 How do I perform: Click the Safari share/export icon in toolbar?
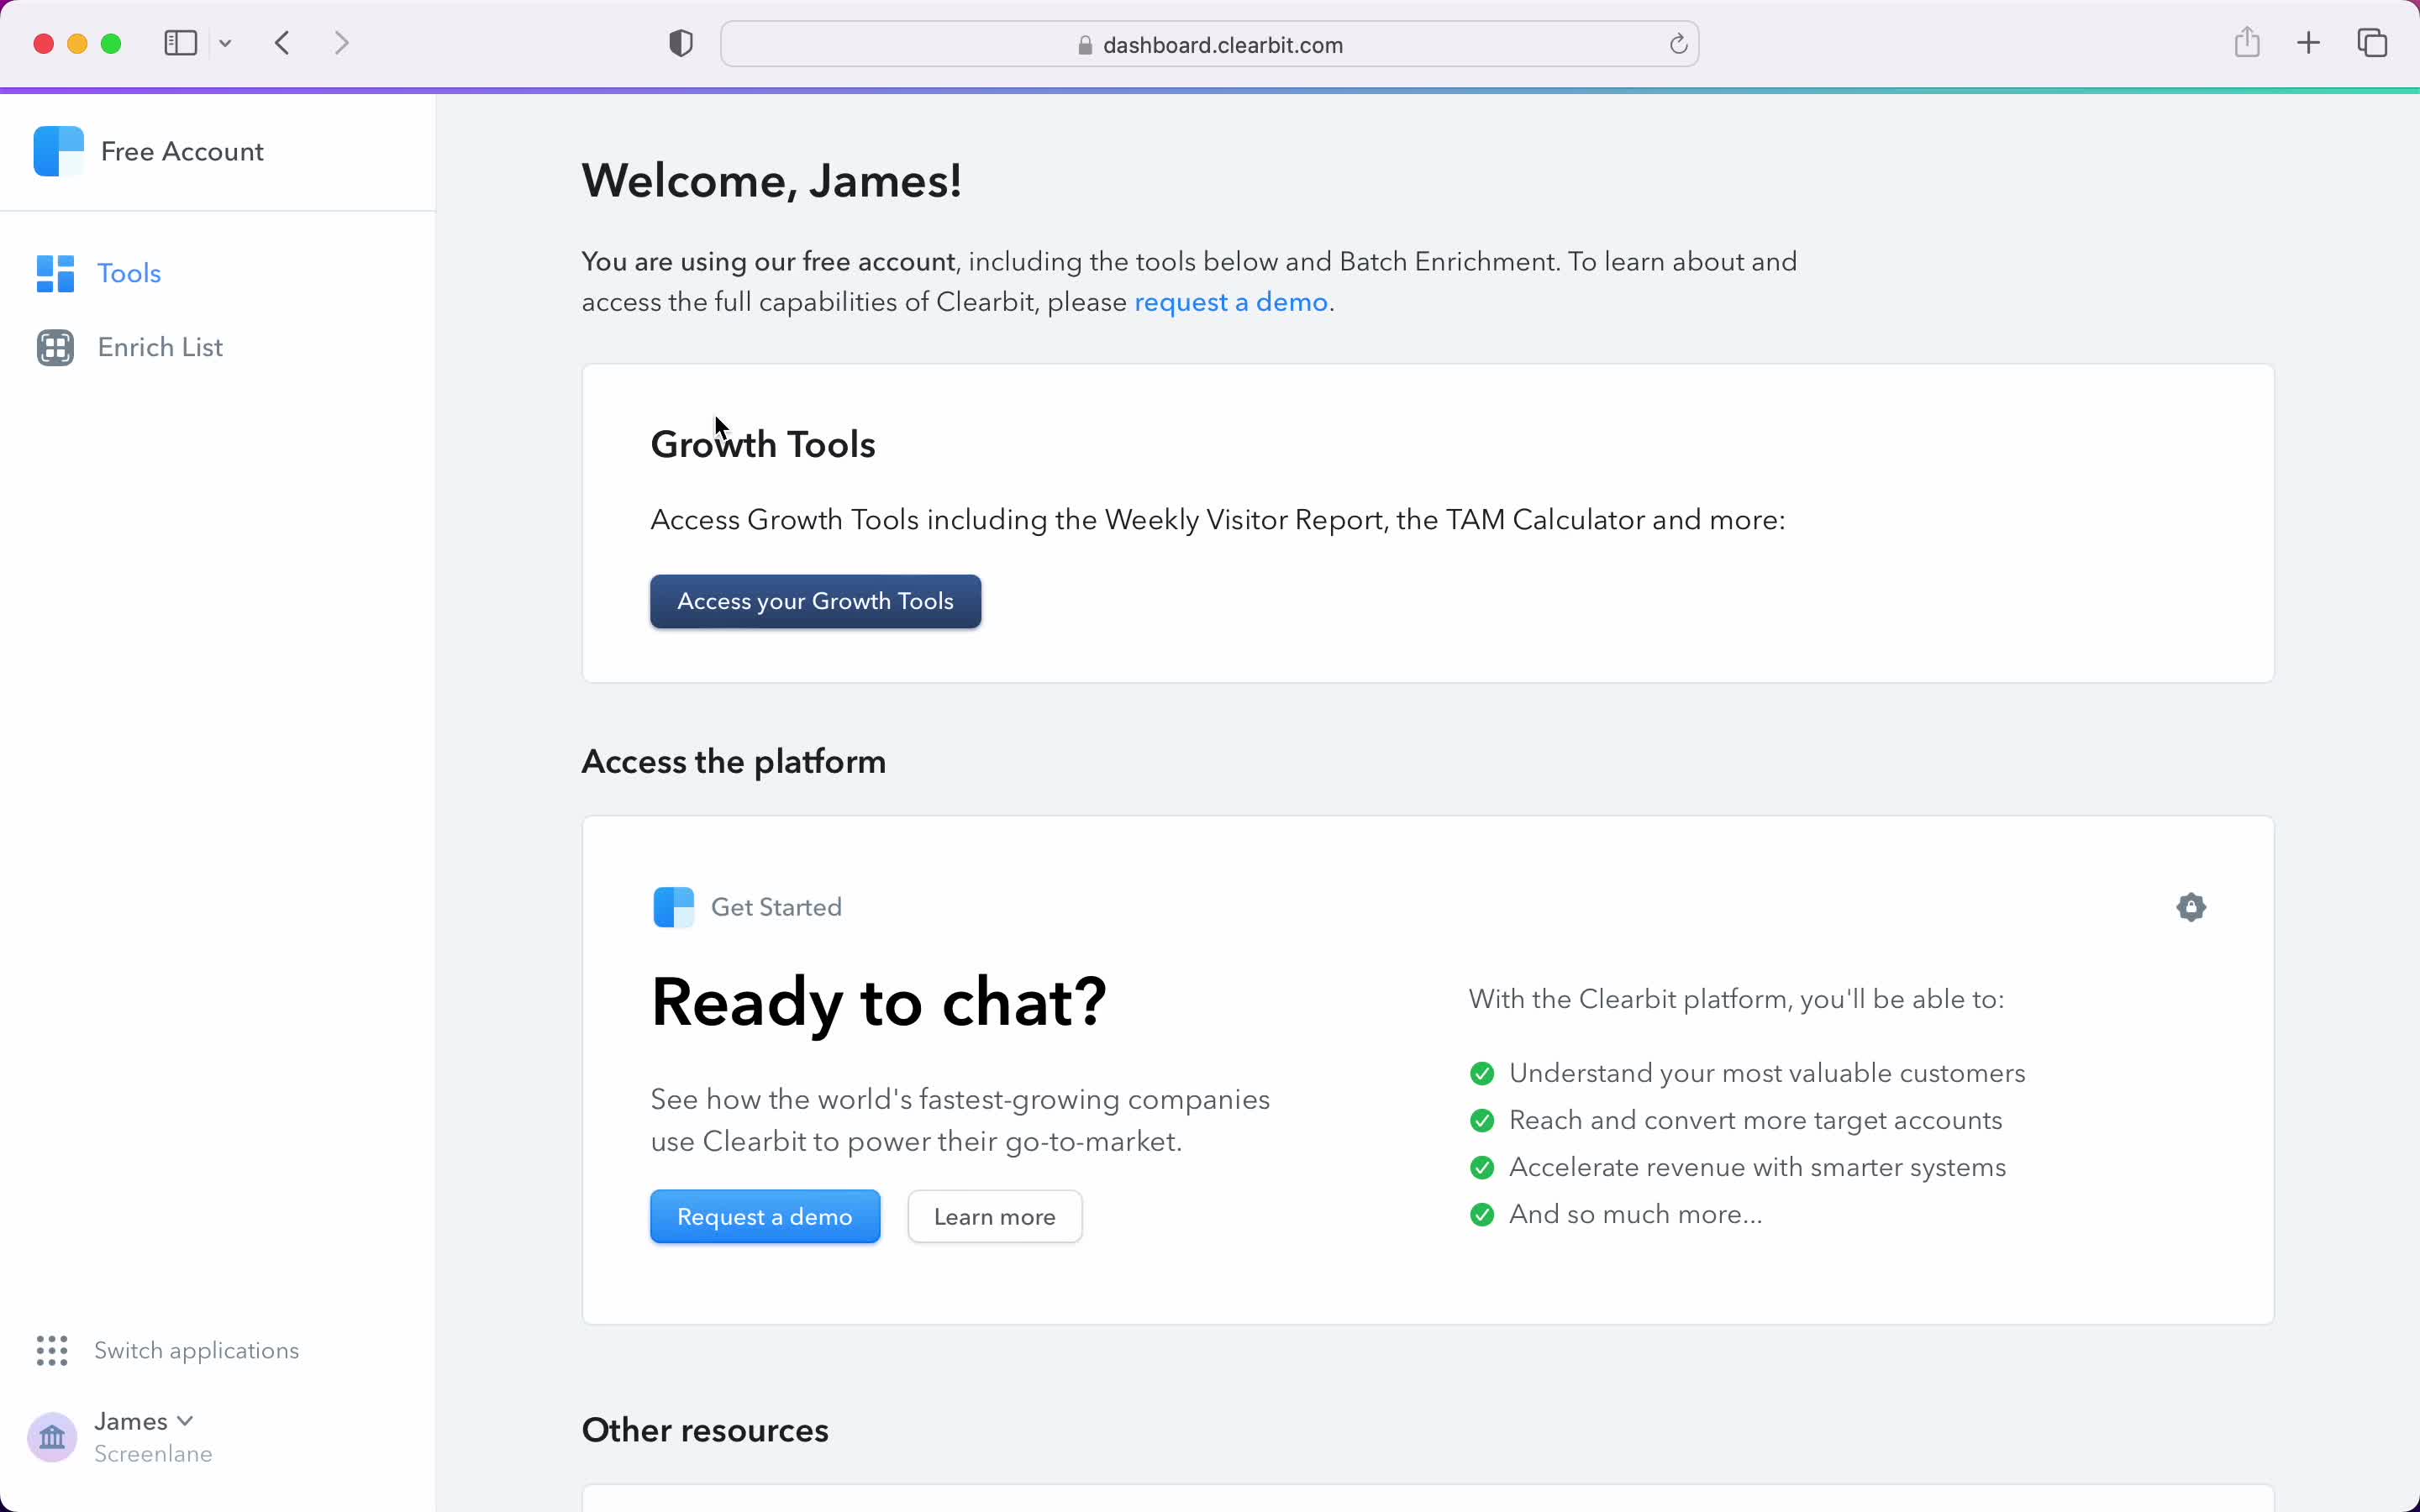click(x=2248, y=44)
